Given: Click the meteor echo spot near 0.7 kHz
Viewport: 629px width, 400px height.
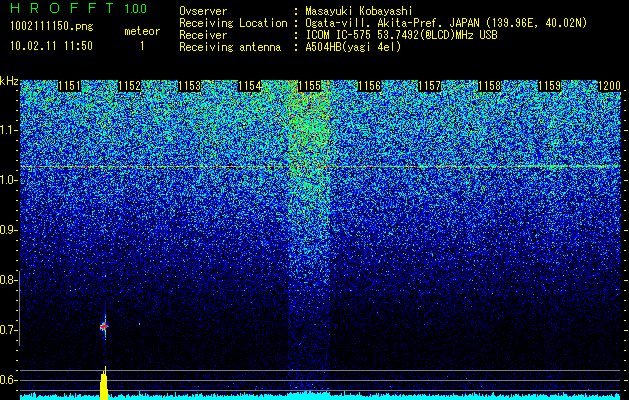Looking at the screenshot, I should [x=104, y=327].
